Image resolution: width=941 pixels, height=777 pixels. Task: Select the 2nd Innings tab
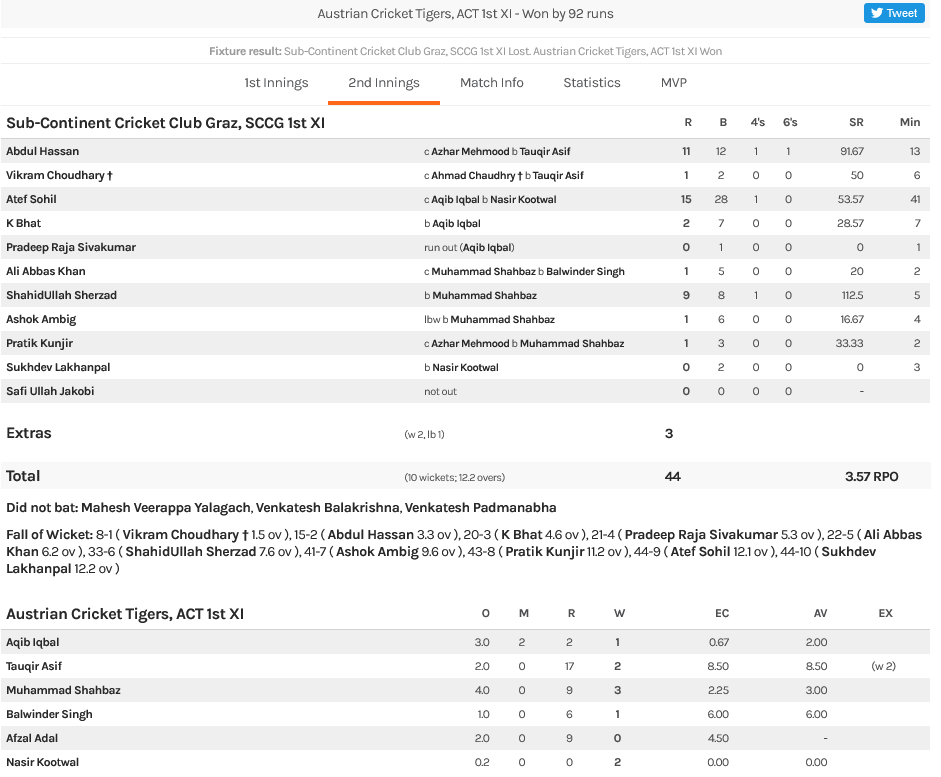coord(383,83)
